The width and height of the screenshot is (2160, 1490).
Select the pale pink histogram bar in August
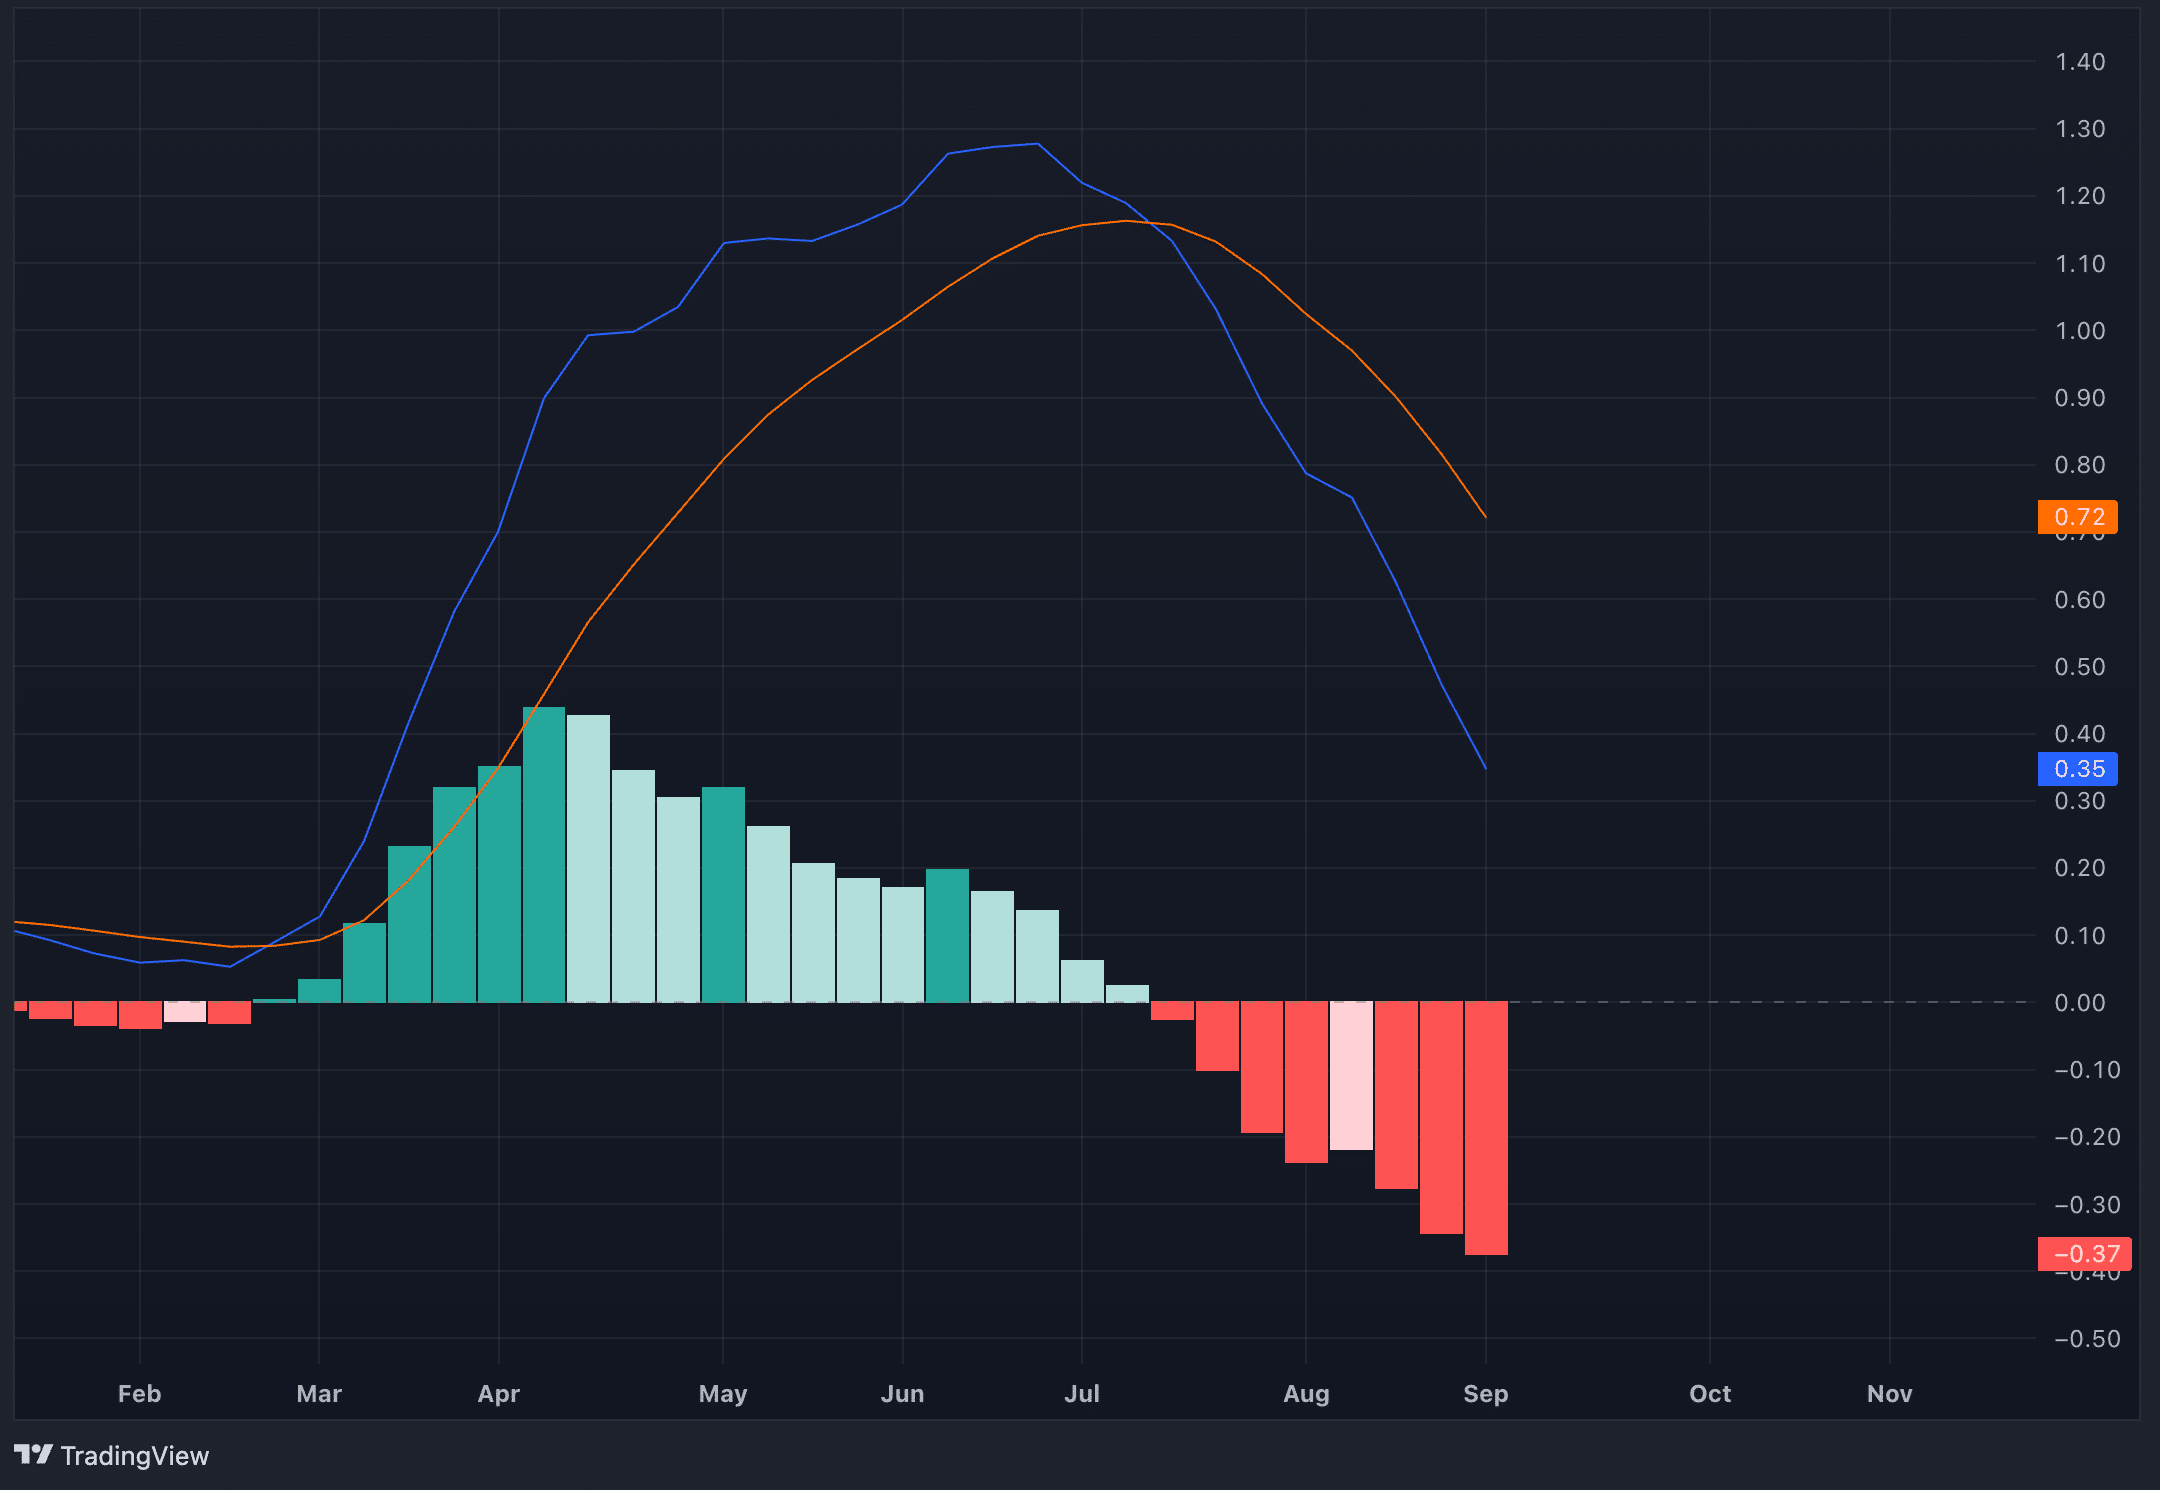(1351, 1076)
